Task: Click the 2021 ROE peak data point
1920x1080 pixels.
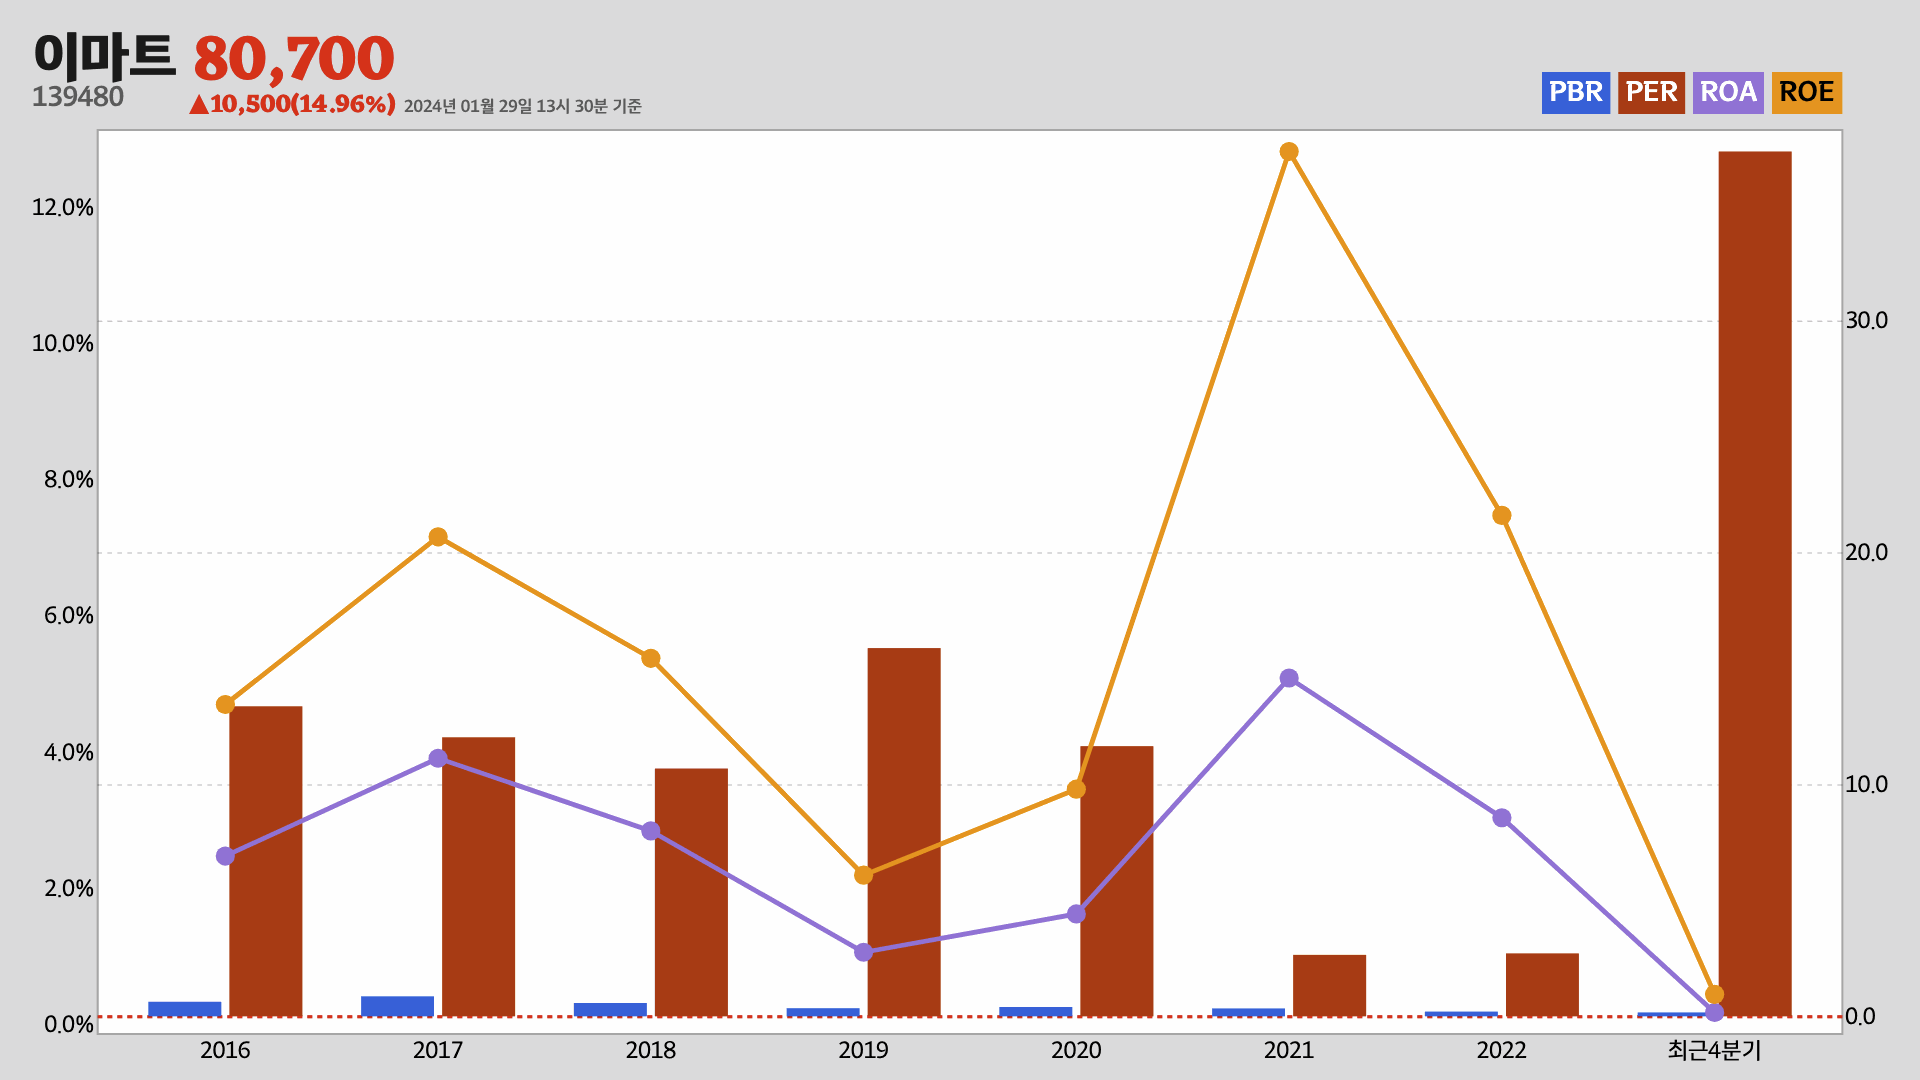Action: [1289, 152]
